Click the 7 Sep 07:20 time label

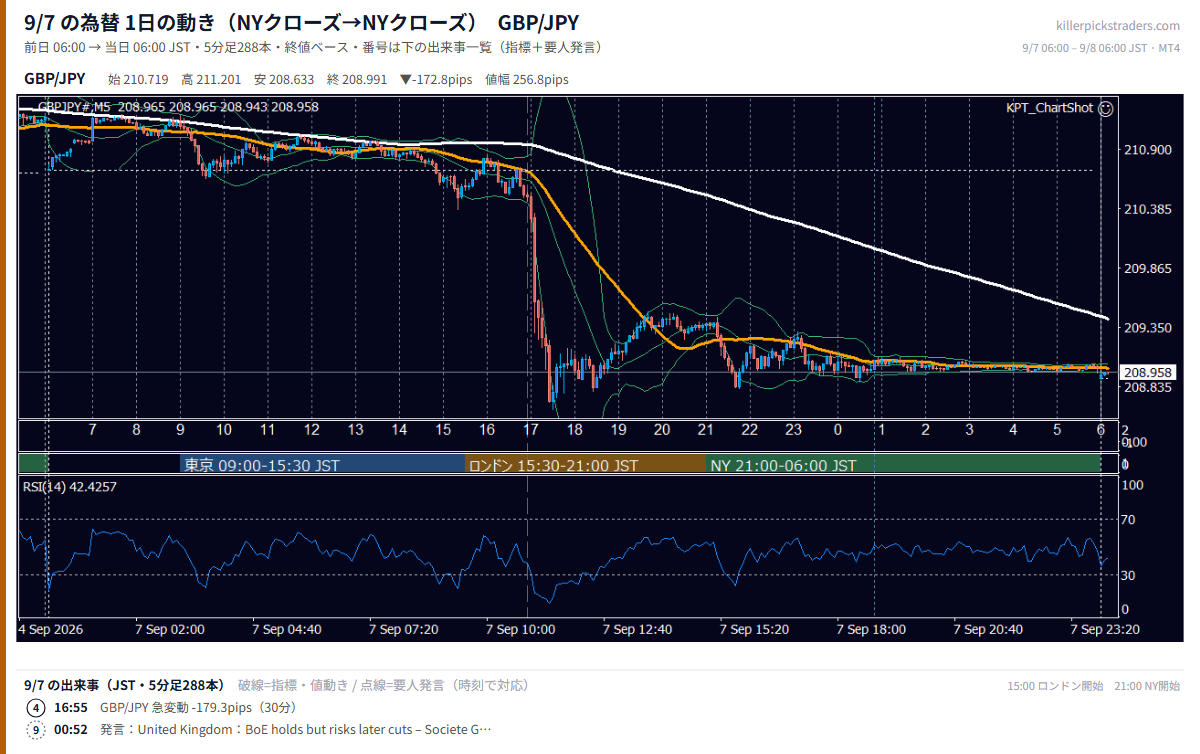404,629
